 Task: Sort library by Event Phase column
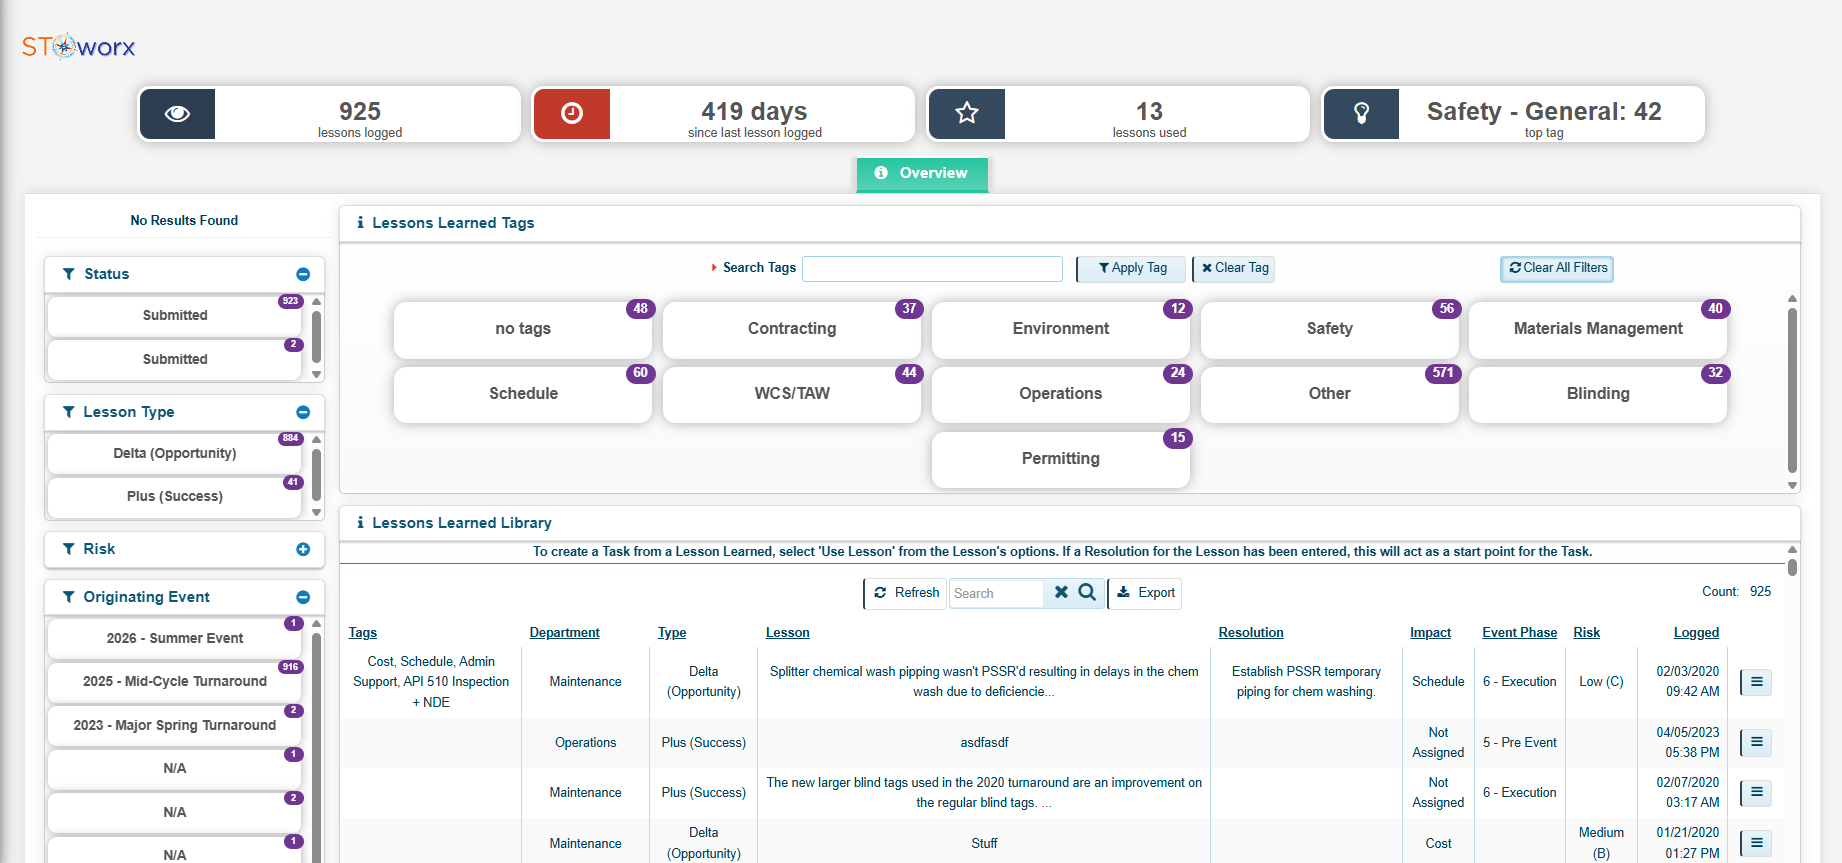pyautogui.click(x=1520, y=633)
